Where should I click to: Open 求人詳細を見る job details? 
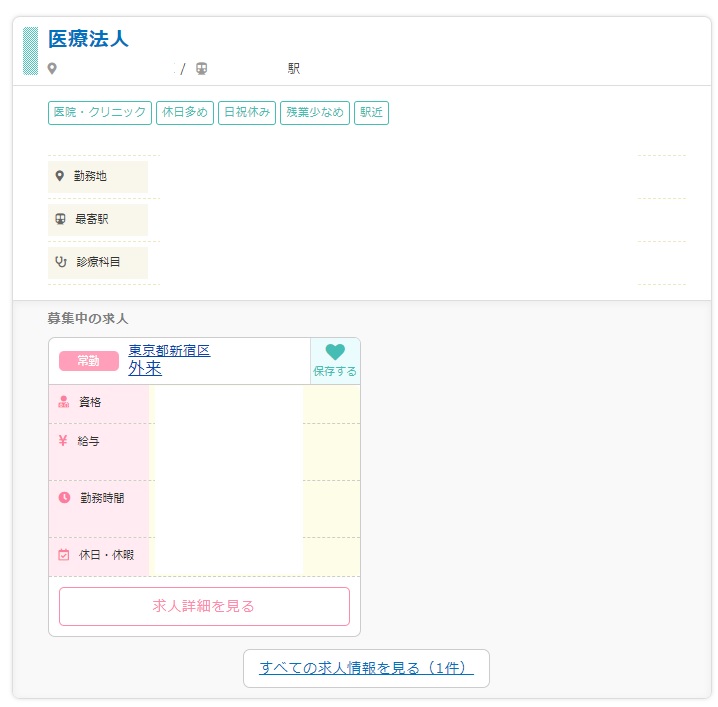coord(204,606)
